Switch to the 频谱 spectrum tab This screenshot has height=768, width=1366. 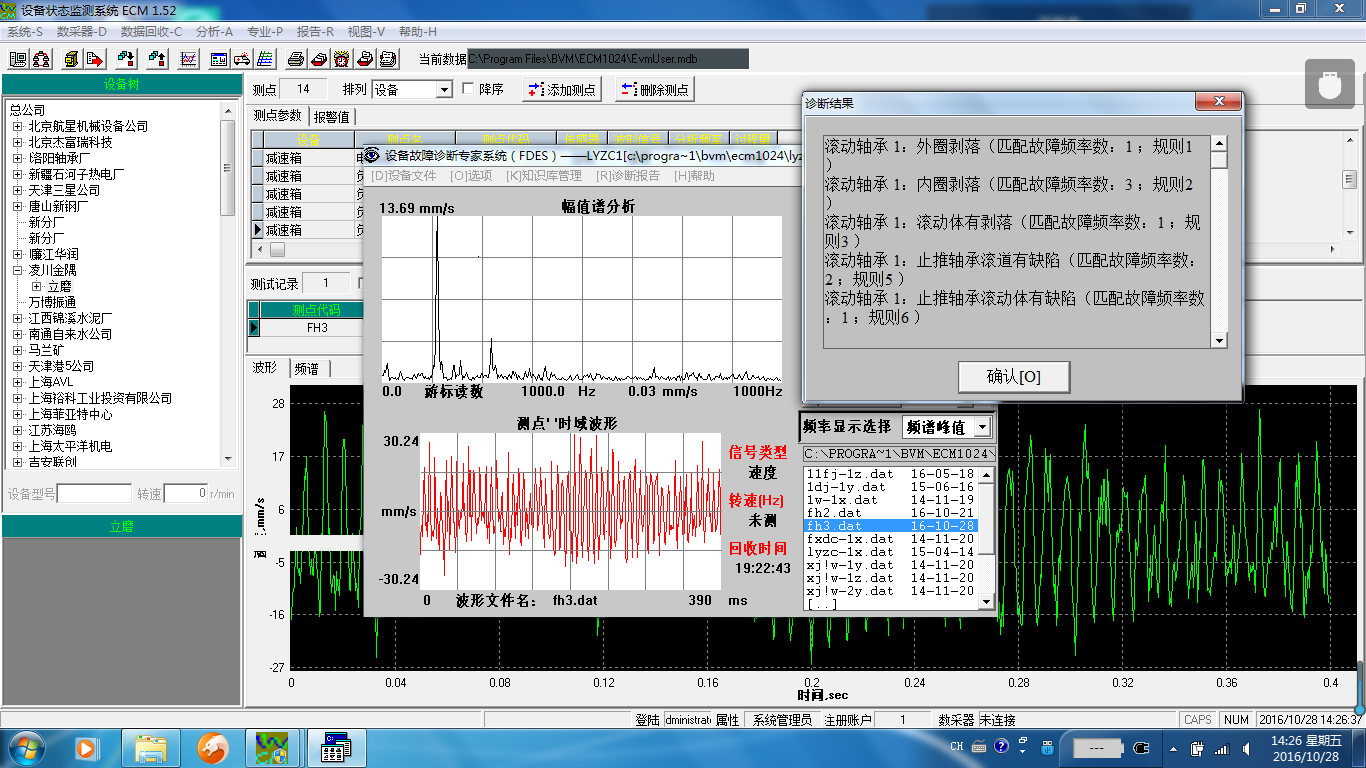[x=306, y=368]
